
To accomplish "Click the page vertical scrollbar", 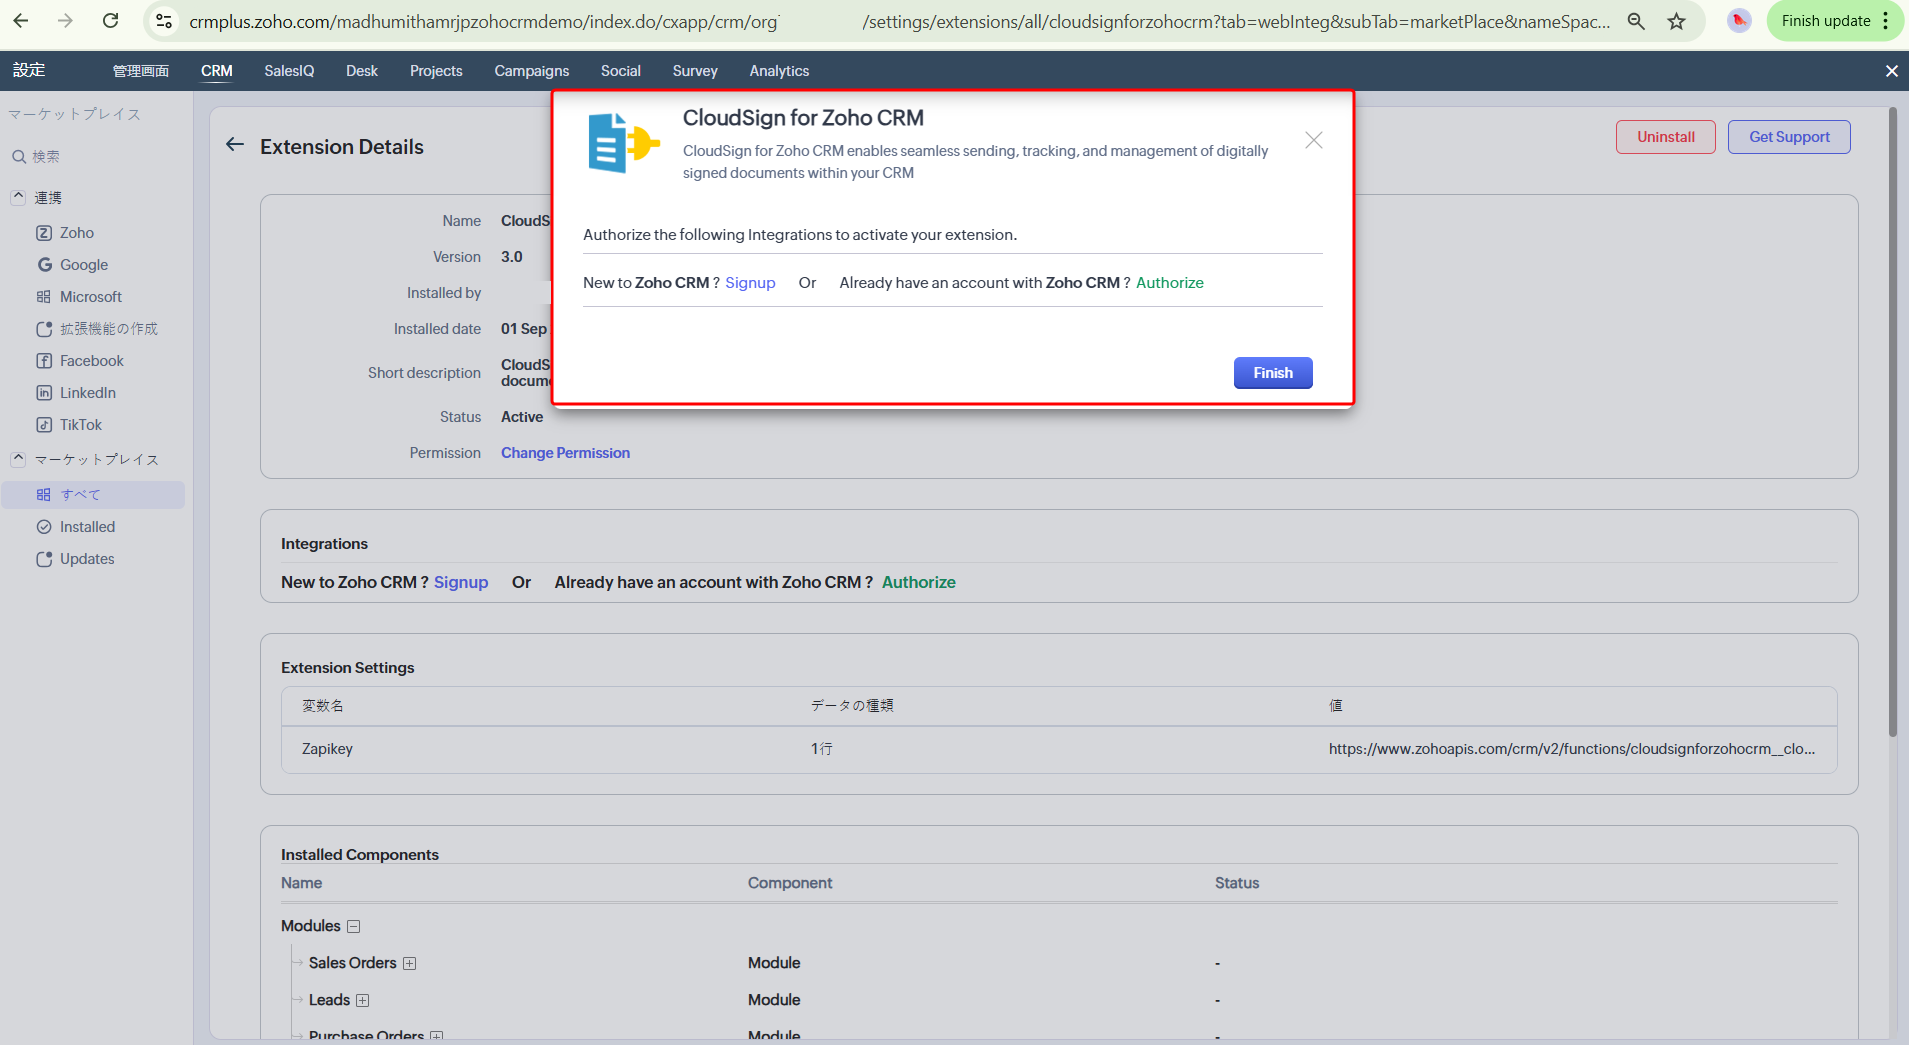I will 1892,420.
